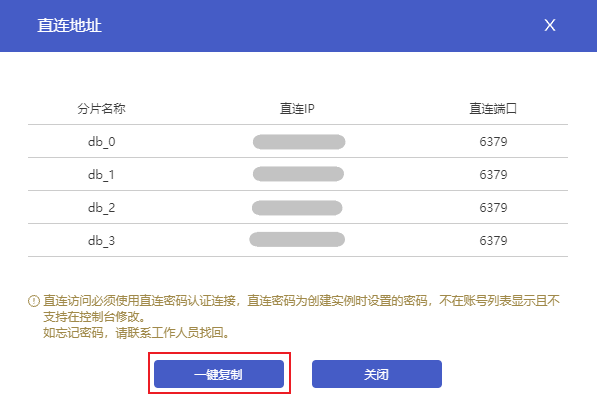Click the 一键复制 button

pyautogui.click(x=219, y=374)
